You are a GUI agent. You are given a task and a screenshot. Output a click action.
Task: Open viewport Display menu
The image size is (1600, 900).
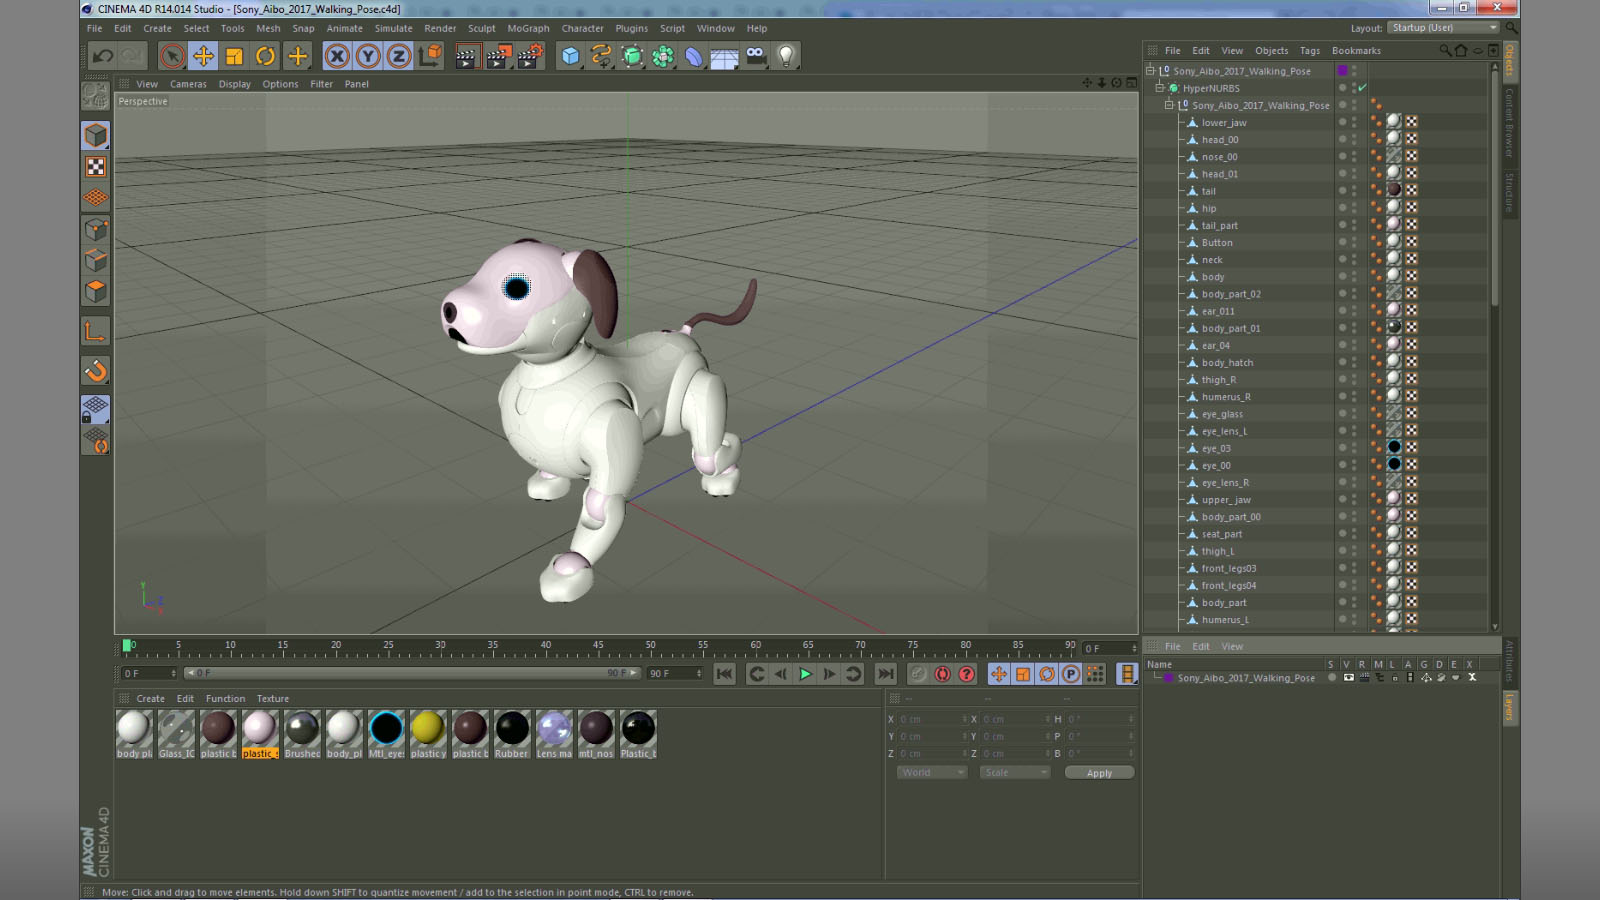coord(235,84)
